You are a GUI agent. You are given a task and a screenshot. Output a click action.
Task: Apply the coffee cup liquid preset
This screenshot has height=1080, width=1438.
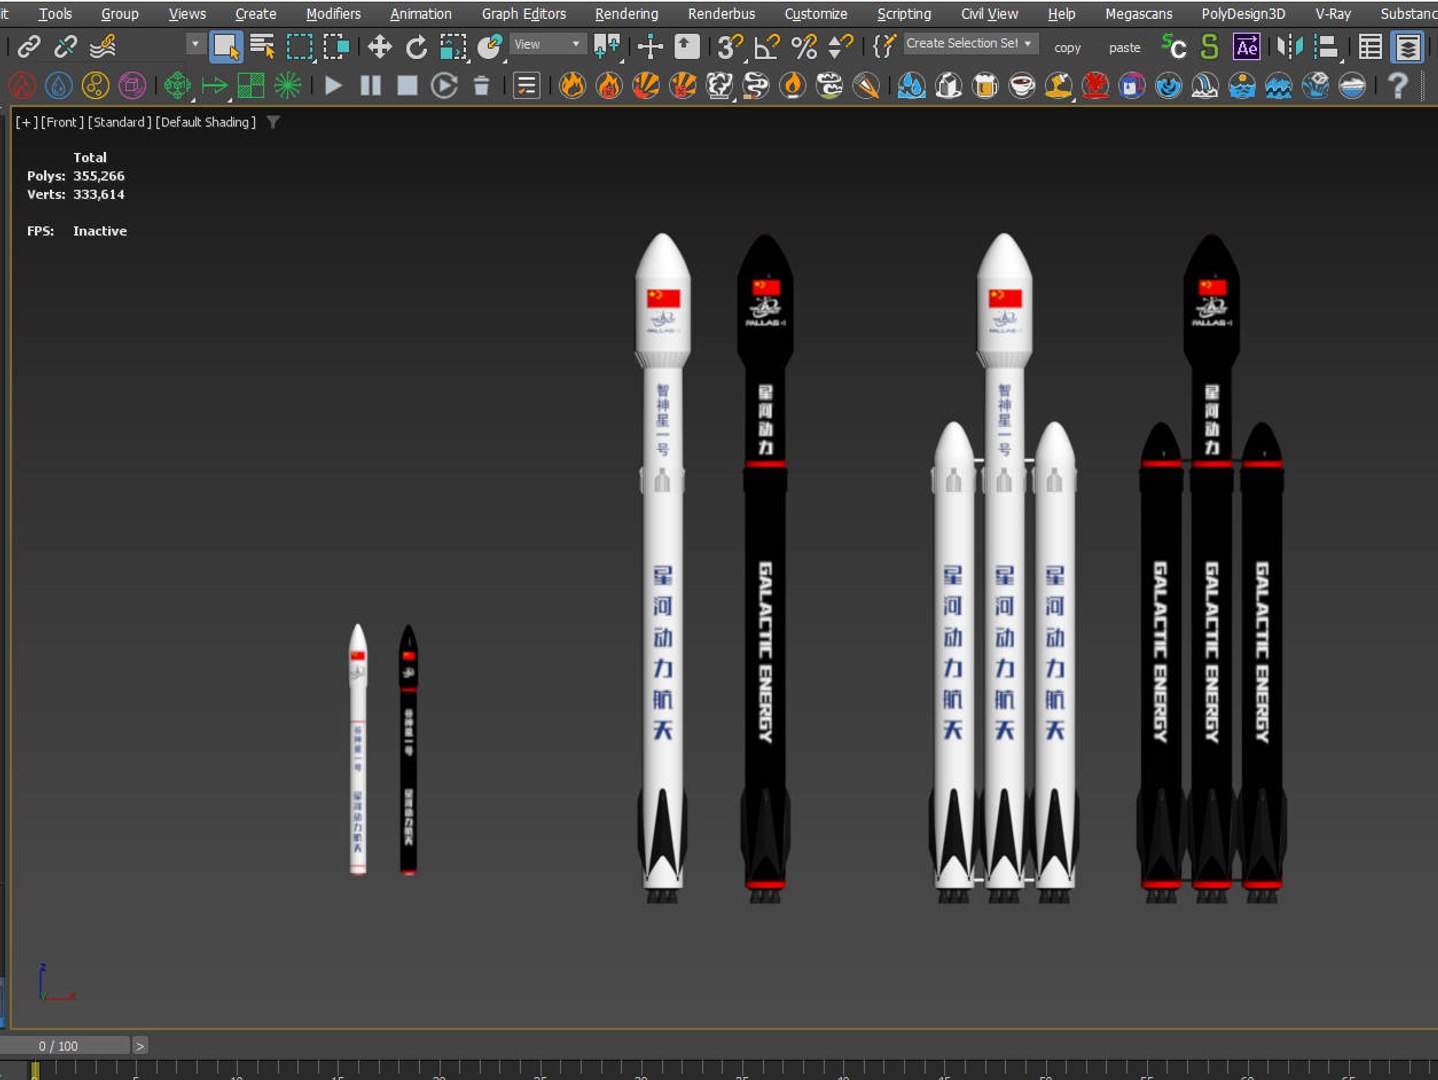coord(1022,86)
